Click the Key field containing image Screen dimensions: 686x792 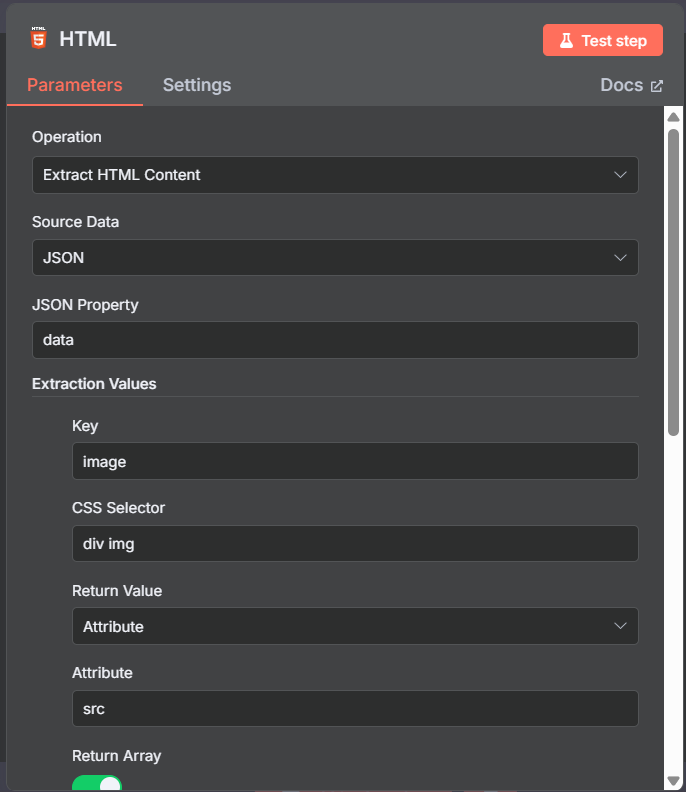click(x=355, y=461)
